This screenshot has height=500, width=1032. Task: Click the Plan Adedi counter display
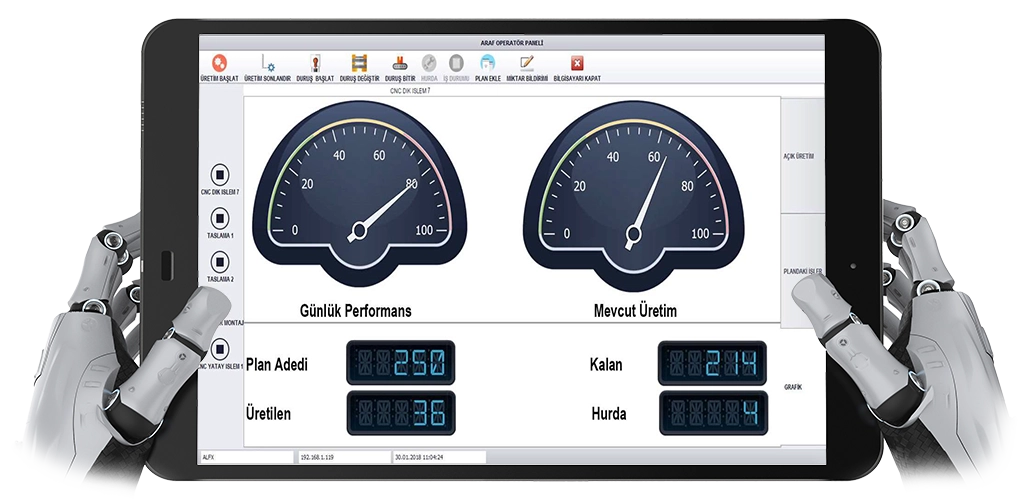400,363
